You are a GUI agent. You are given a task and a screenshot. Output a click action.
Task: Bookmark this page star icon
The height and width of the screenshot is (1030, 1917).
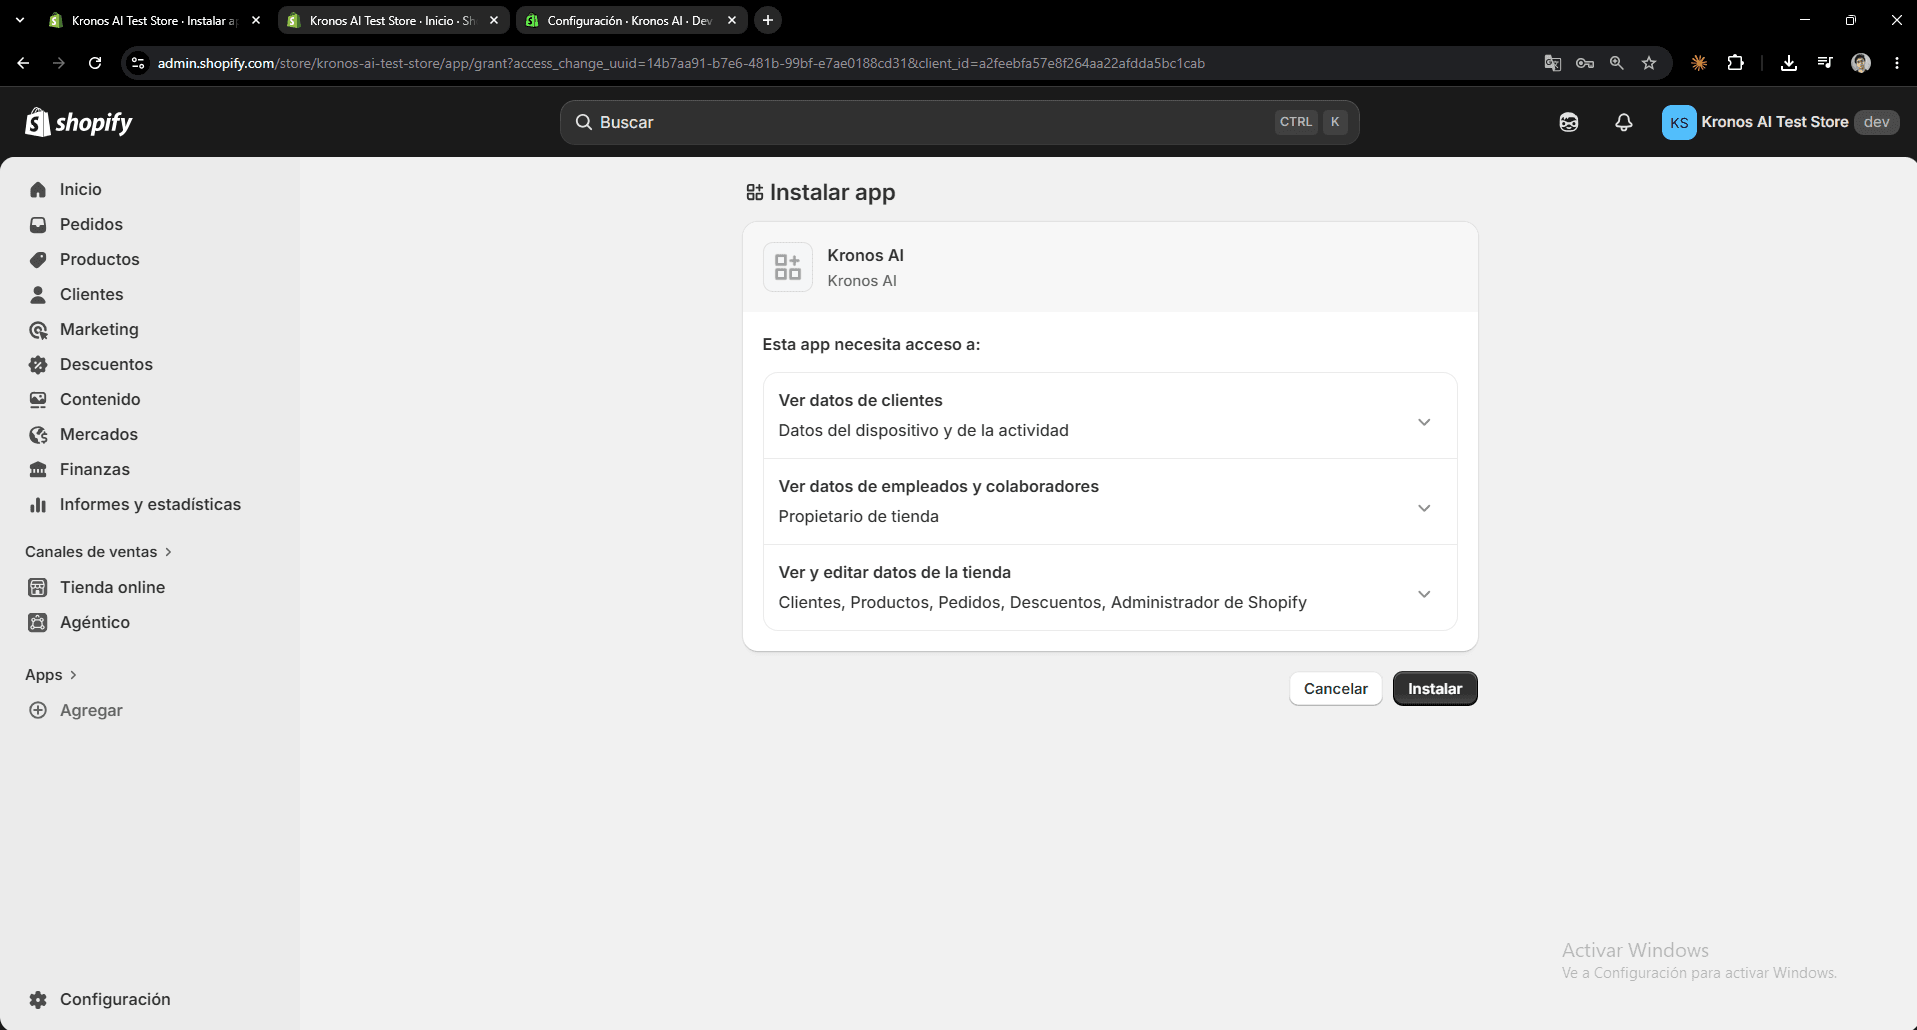click(x=1649, y=63)
